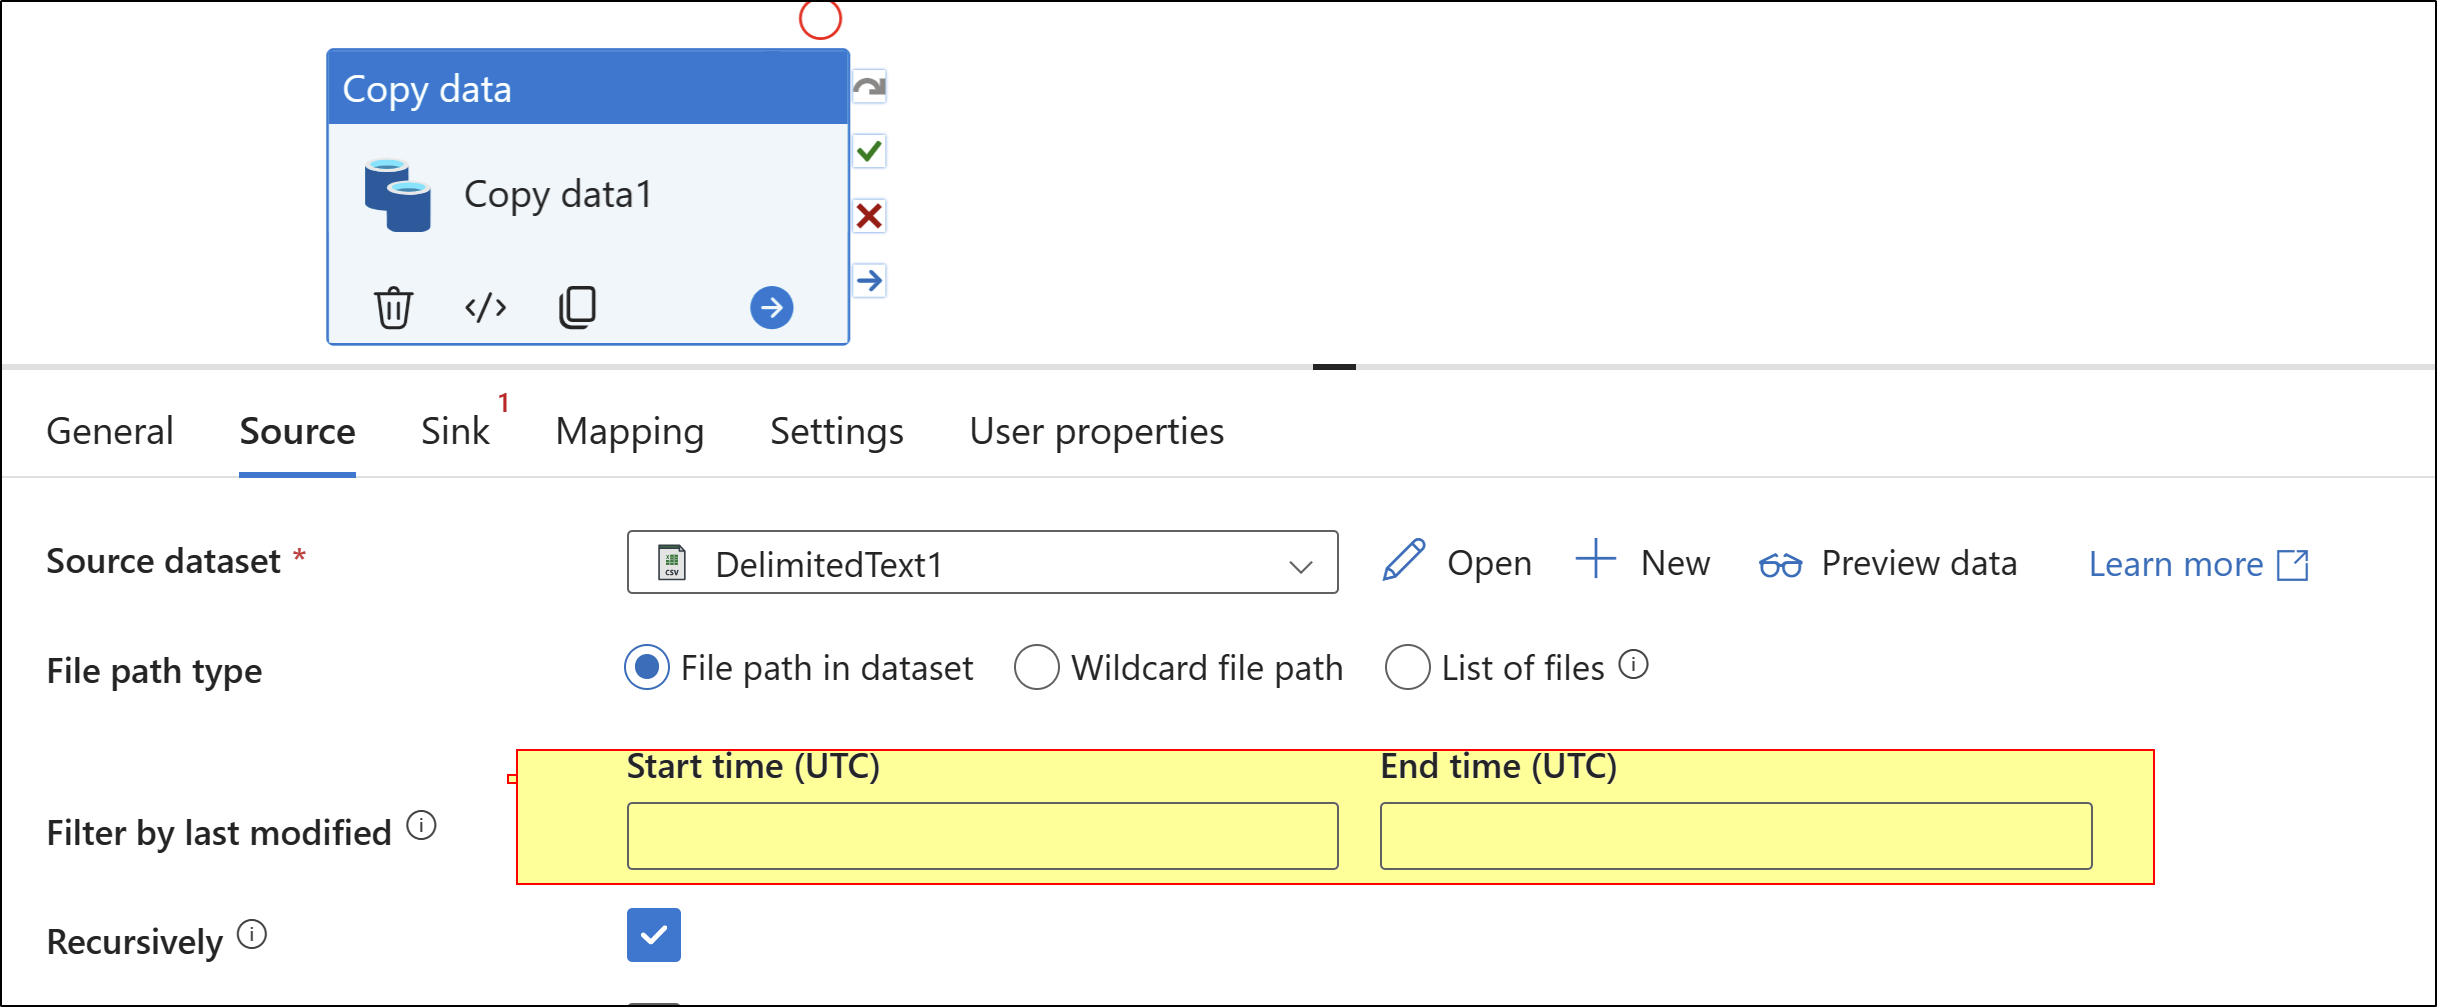The height and width of the screenshot is (1007, 2437).
Task: Select File path in dataset option
Action: 647,667
